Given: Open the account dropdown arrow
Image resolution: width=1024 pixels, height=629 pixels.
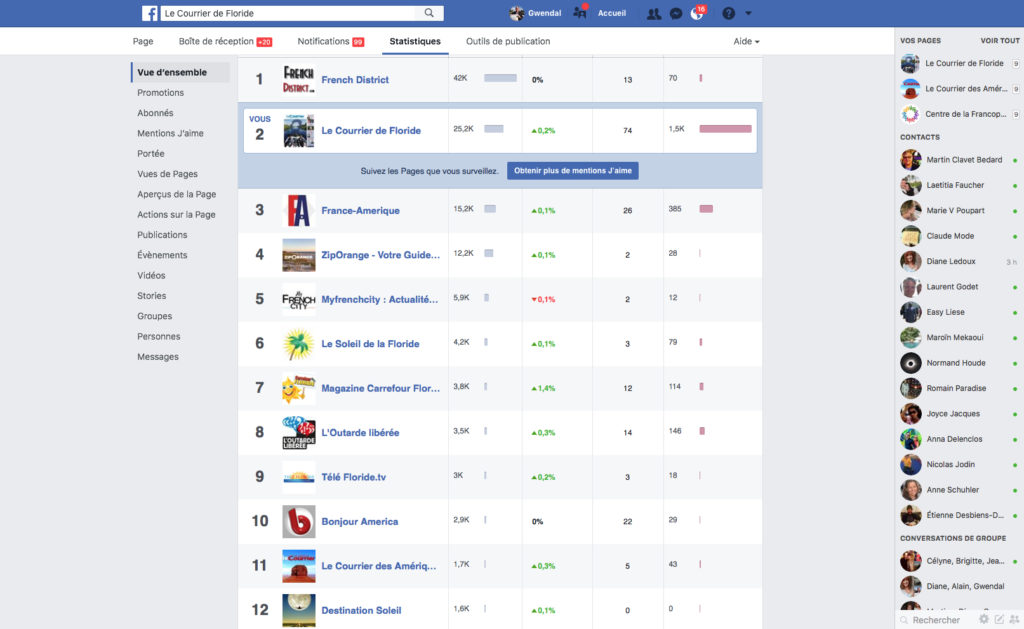Looking at the screenshot, I should point(748,13).
